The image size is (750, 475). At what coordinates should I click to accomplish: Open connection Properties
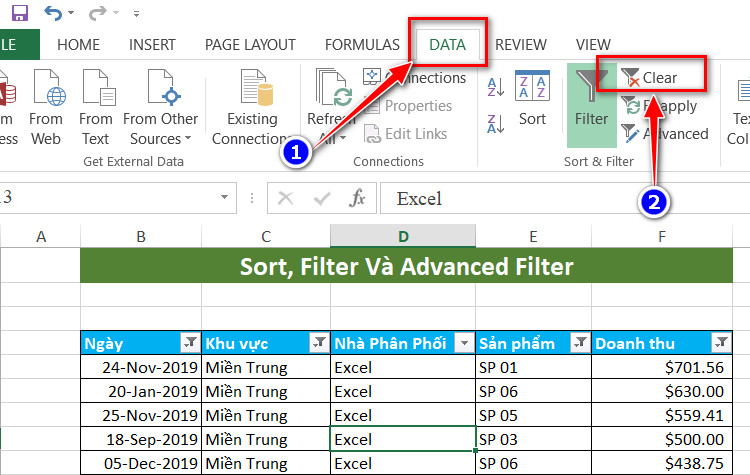coord(408,106)
